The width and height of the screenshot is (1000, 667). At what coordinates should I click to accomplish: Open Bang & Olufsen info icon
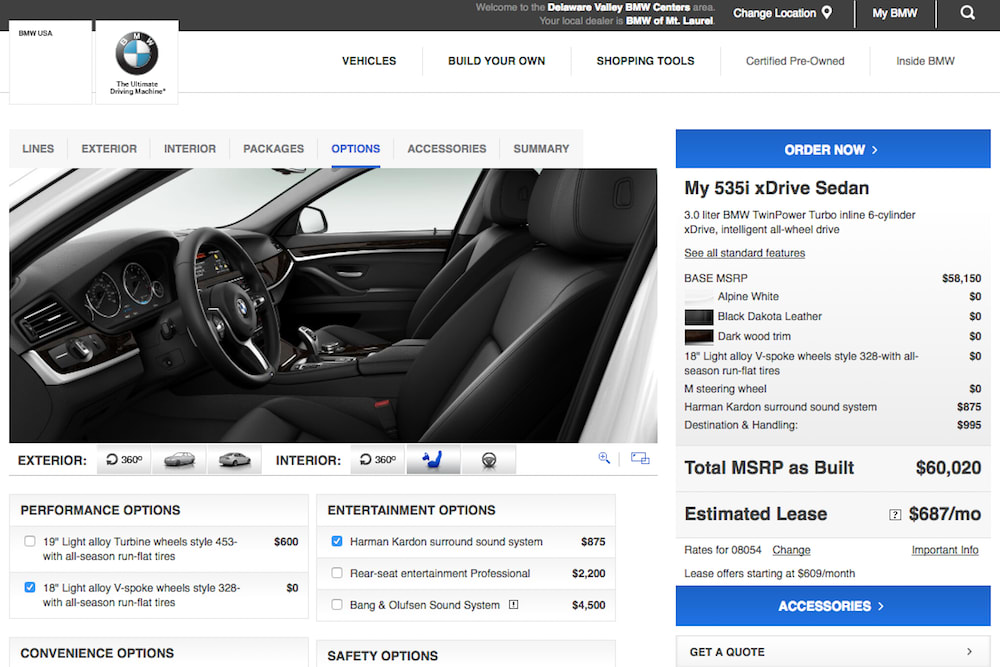[x=513, y=605]
